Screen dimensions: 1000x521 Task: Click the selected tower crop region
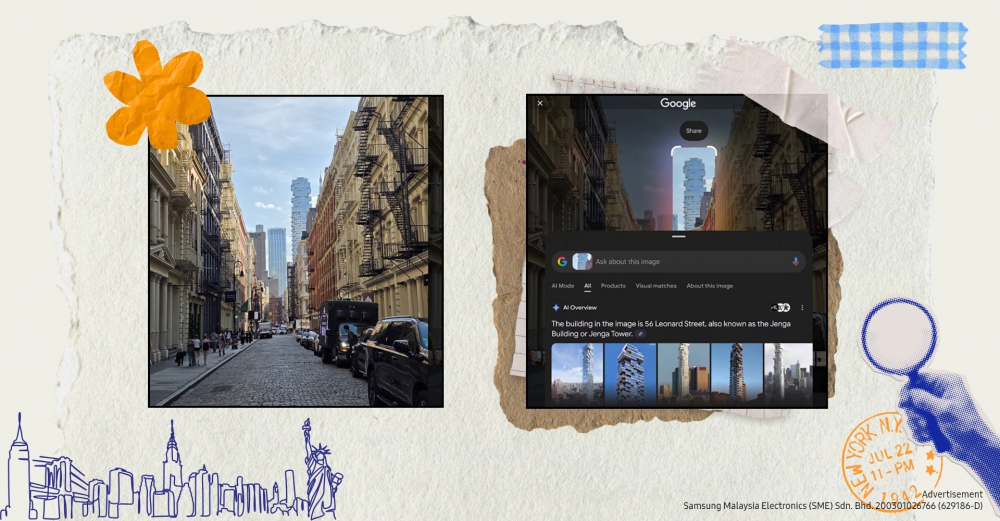click(693, 188)
